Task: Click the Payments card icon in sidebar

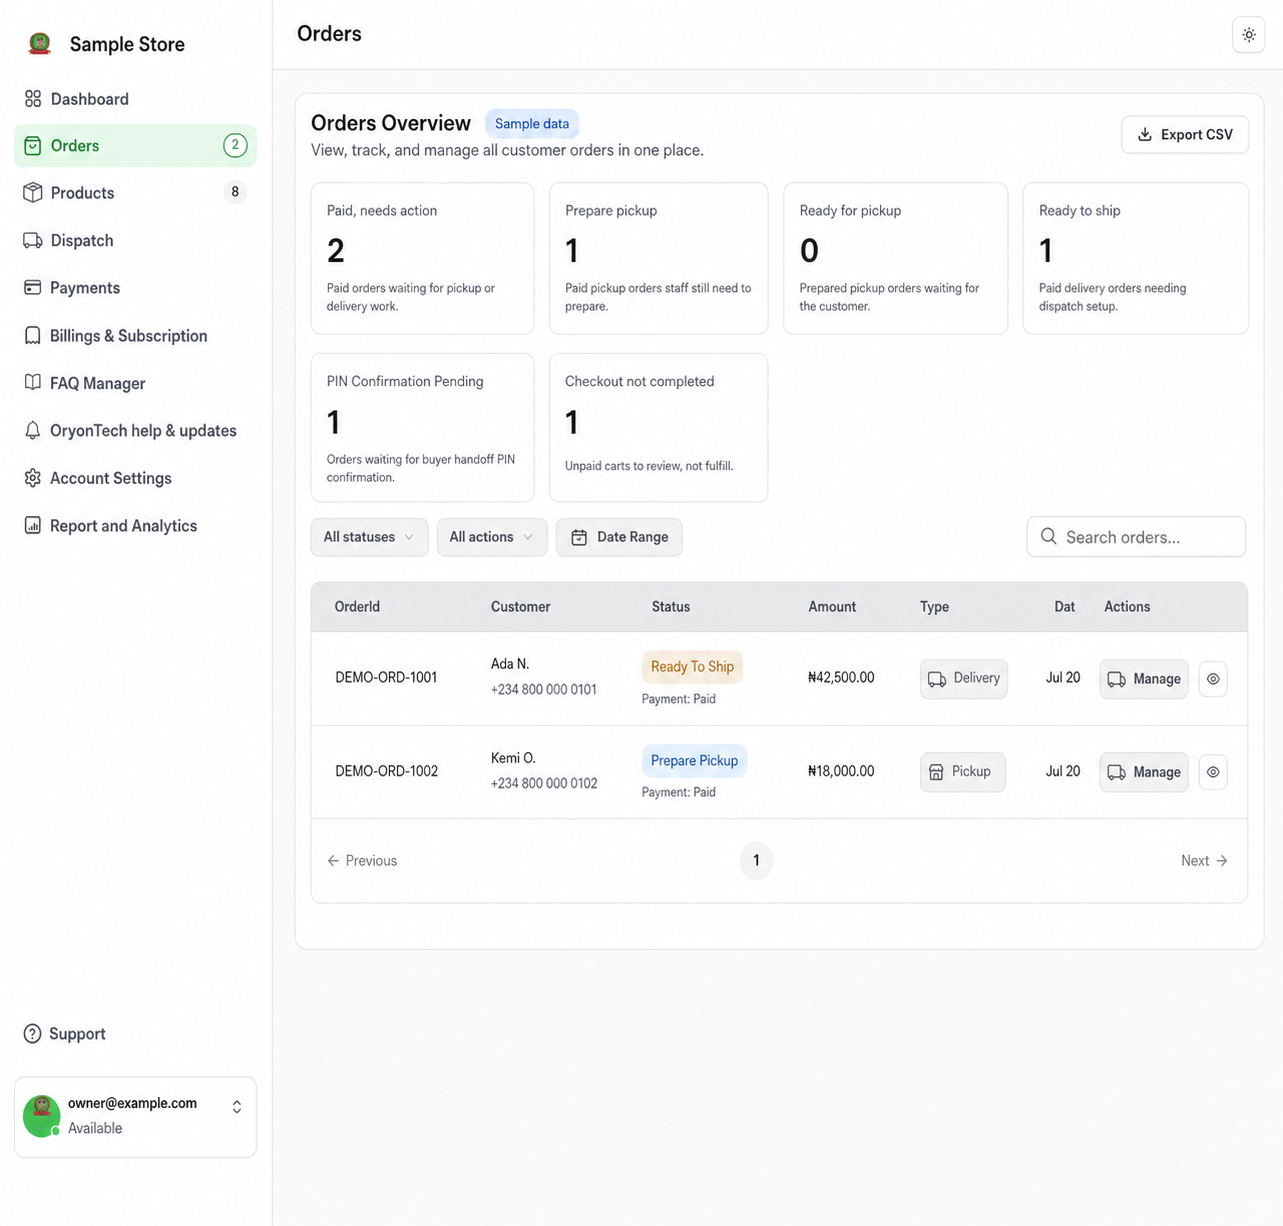Action: click(33, 288)
